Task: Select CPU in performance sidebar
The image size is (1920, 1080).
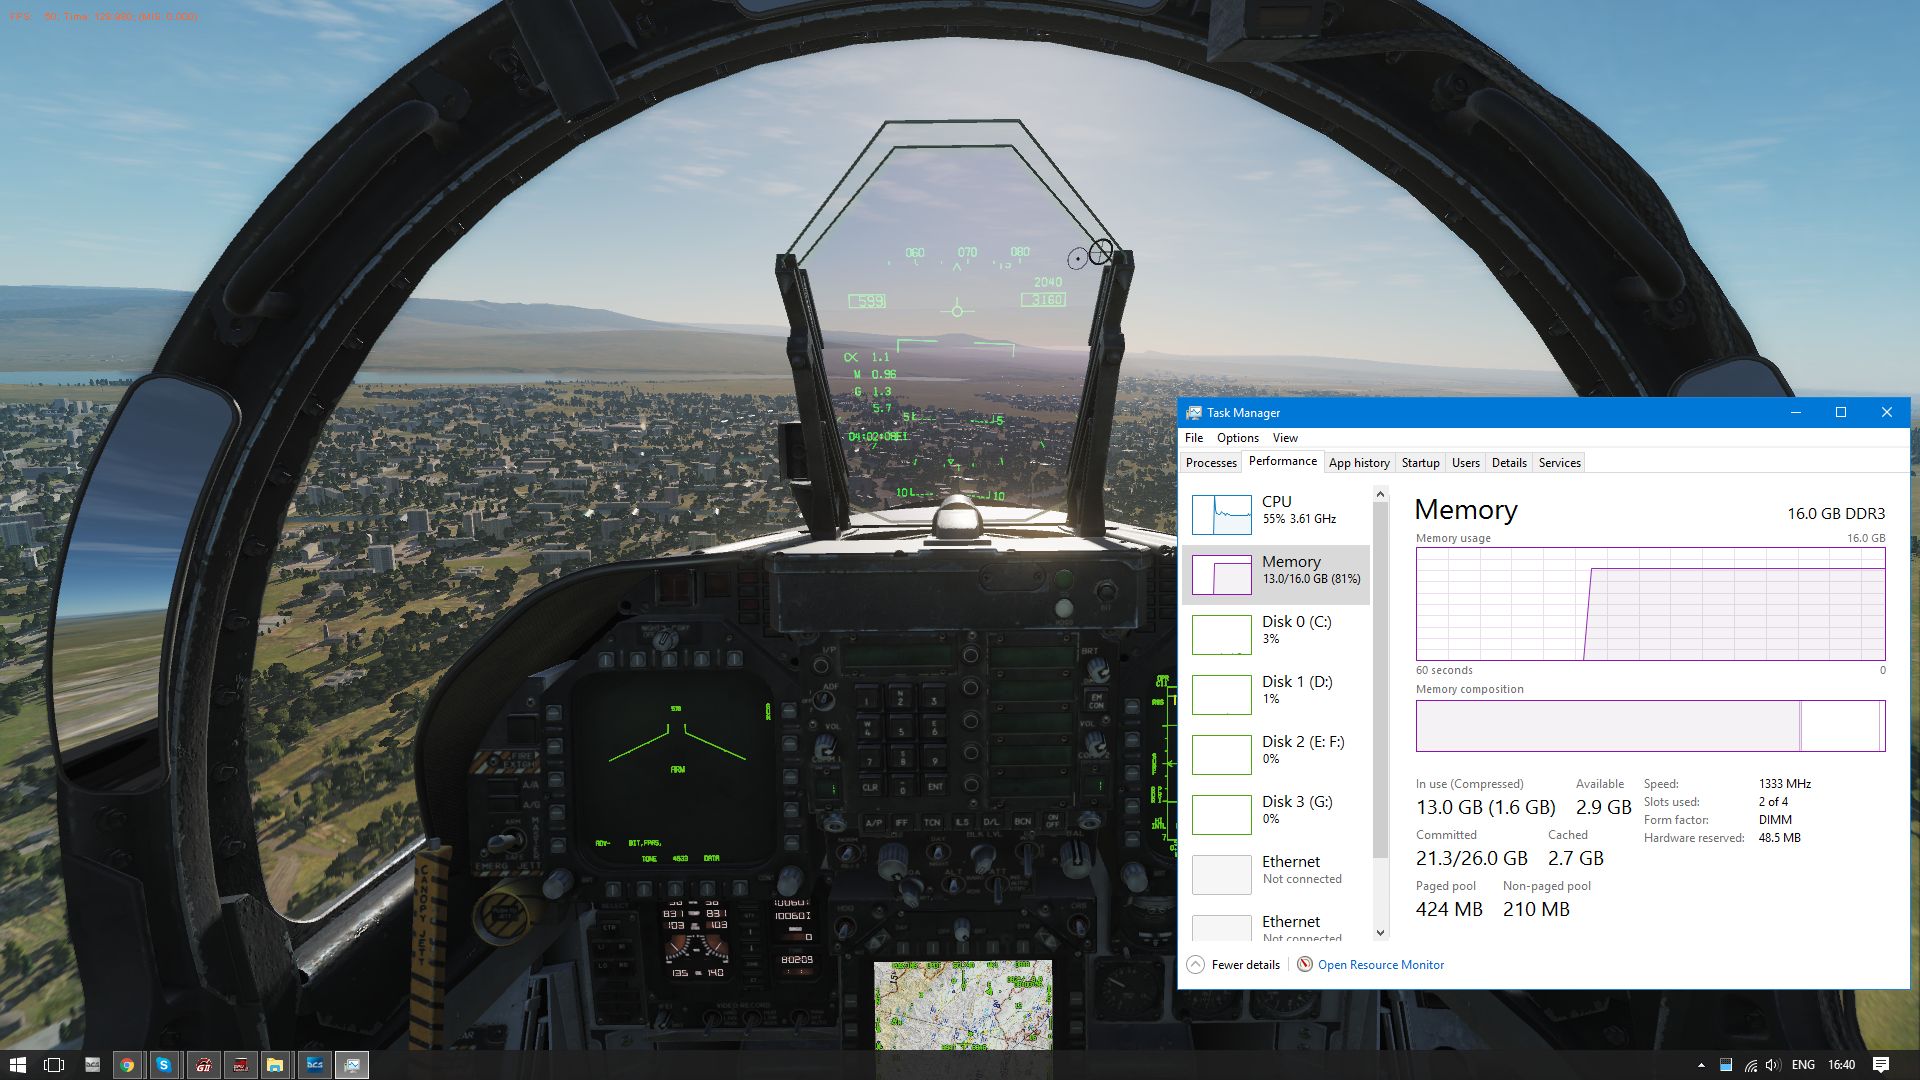Action: click(1276, 514)
